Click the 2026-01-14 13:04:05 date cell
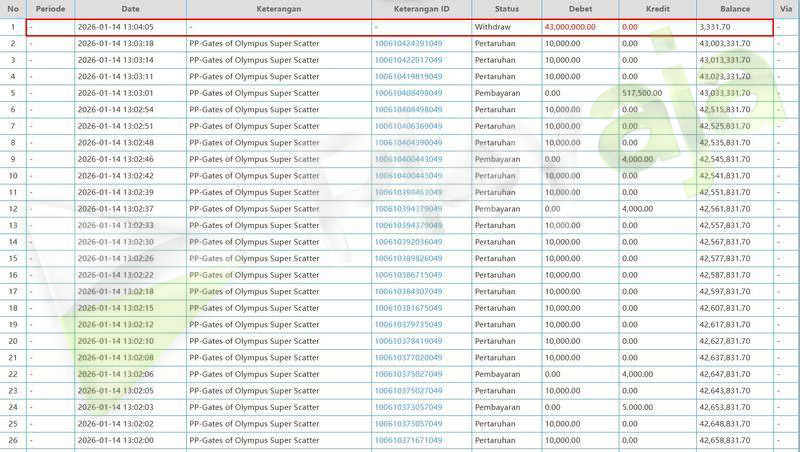The image size is (800, 452). tap(116, 27)
